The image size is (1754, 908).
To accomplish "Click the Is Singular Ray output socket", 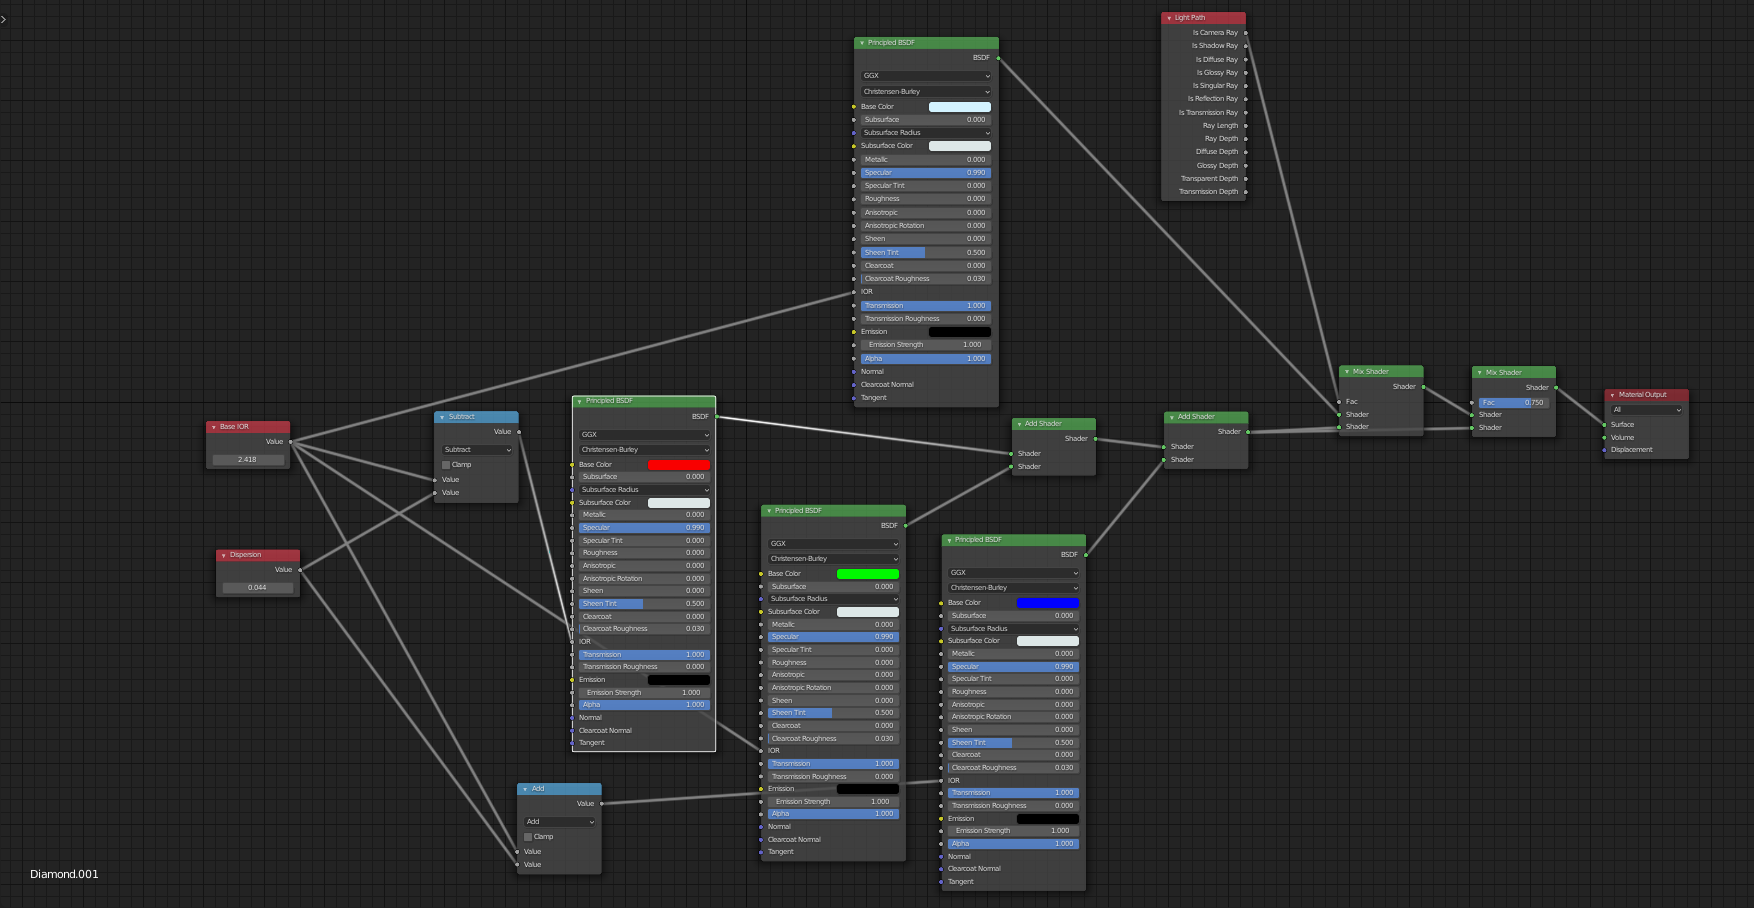I will tap(1245, 86).
